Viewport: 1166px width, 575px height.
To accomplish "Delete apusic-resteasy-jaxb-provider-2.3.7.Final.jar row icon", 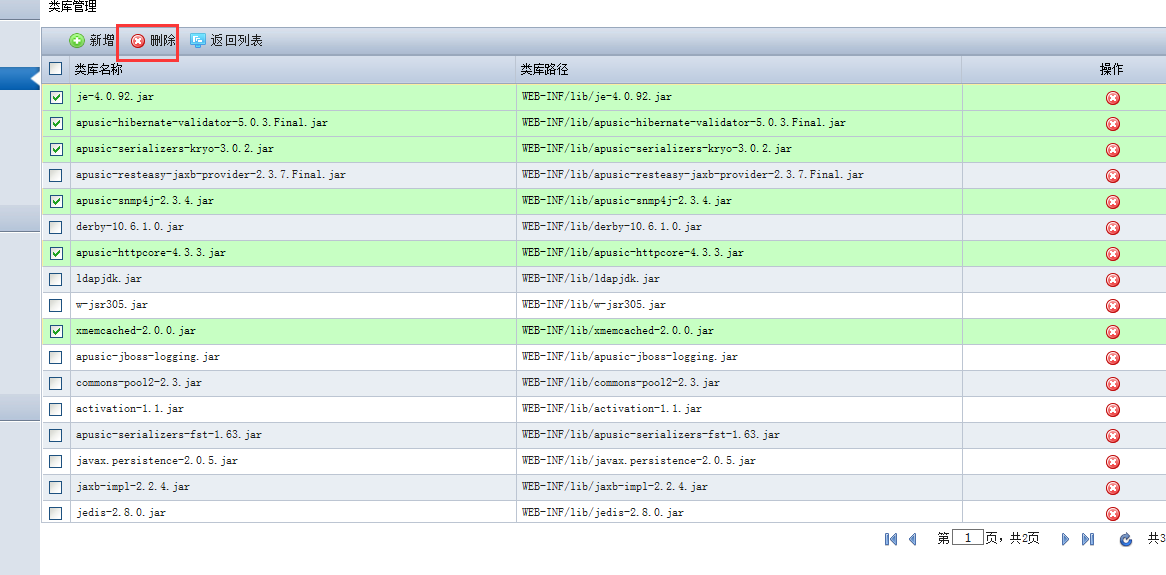I will pos(1112,176).
